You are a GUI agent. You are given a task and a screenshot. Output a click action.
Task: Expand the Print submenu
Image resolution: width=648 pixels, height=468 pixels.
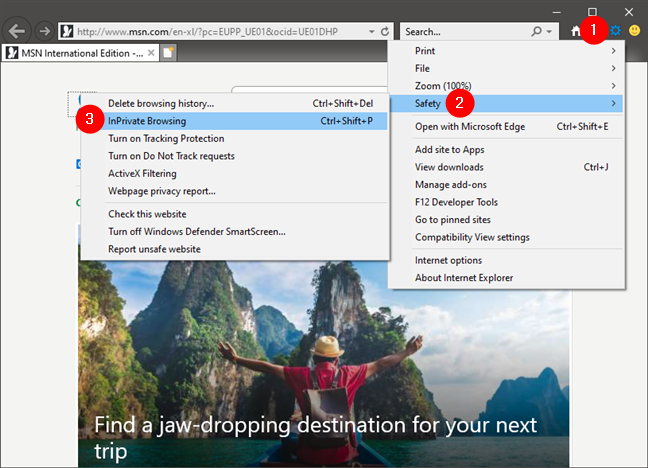(507, 51)
